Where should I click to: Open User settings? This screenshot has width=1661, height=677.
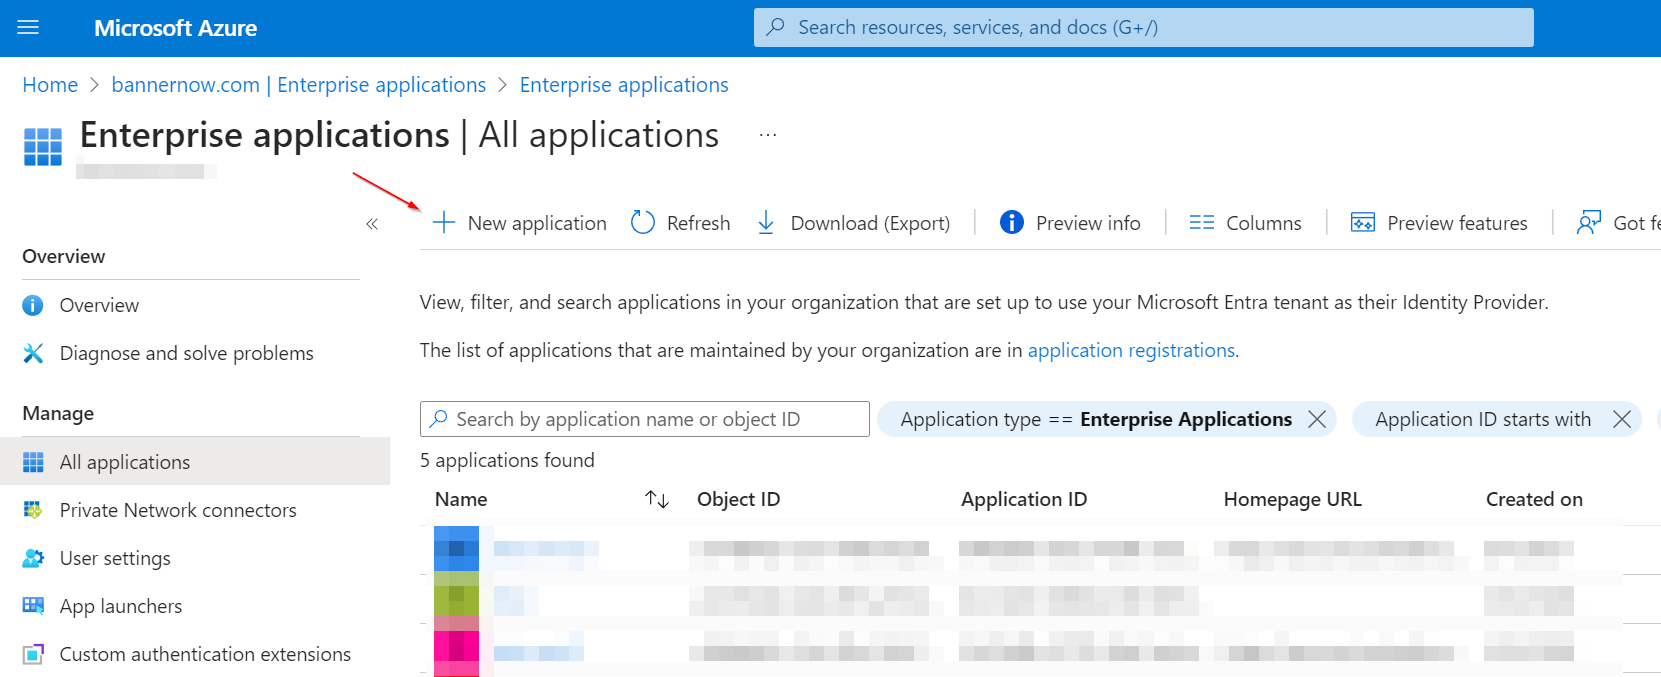[x=115, y=558]
